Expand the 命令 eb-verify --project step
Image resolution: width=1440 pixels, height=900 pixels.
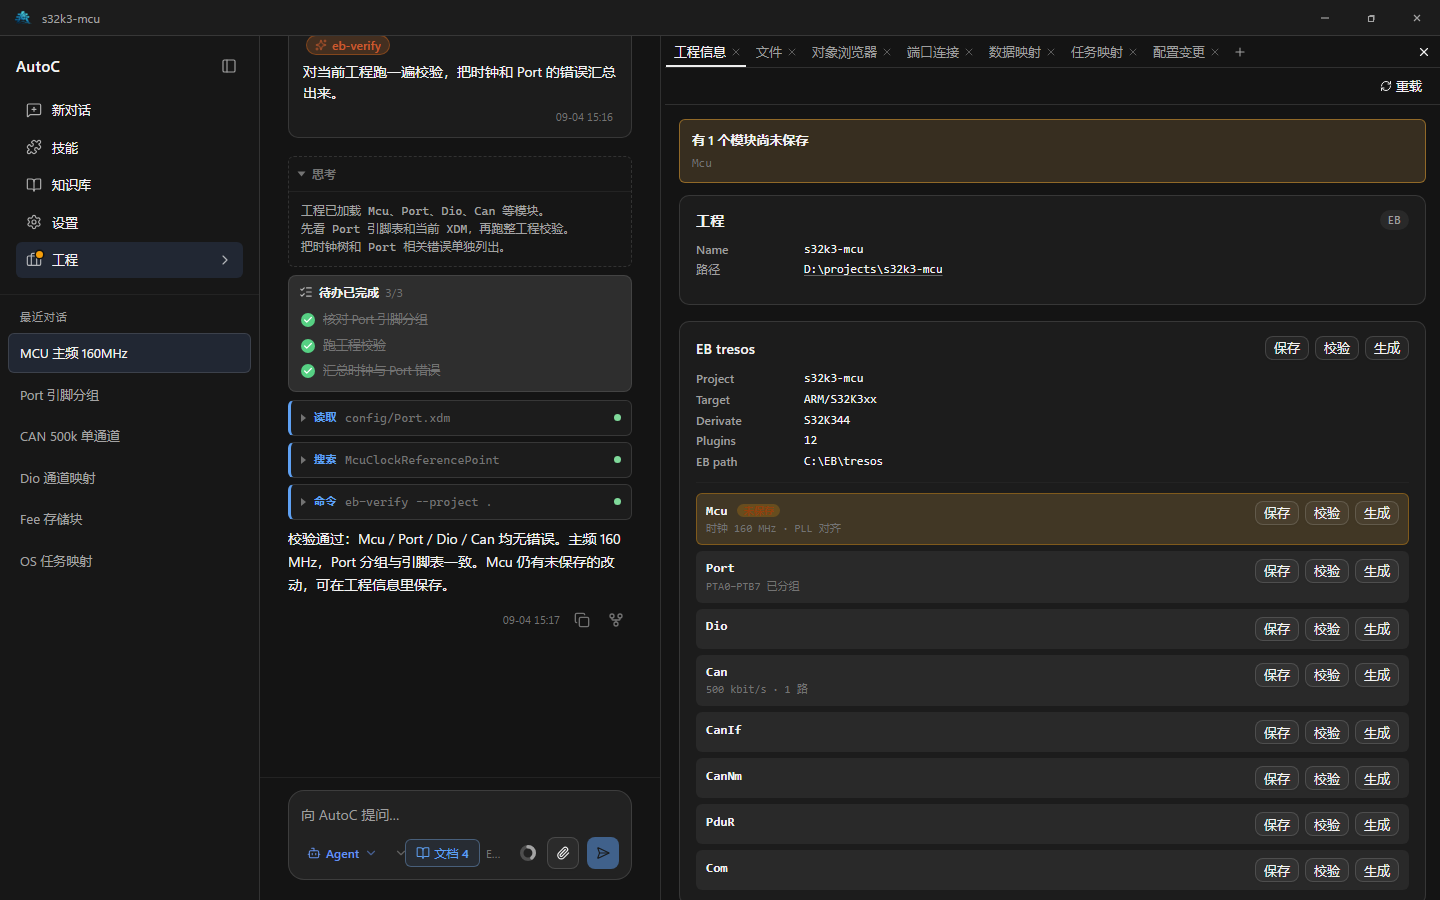[x=460, y=502]
